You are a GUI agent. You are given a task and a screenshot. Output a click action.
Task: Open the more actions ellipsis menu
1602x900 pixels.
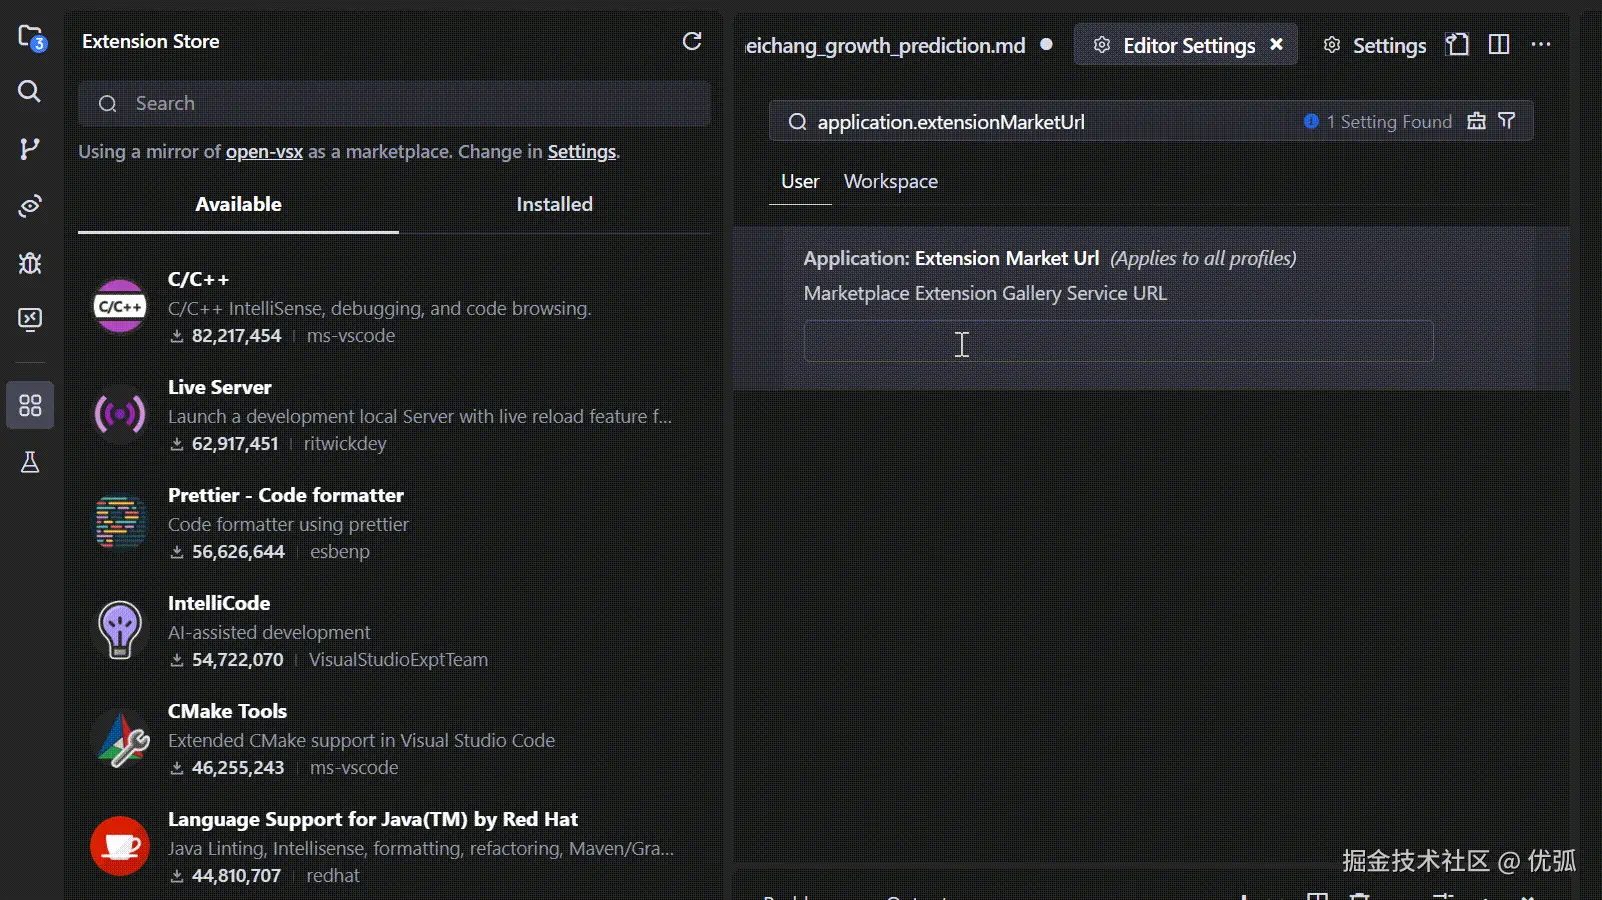(x=1541, y=45)
